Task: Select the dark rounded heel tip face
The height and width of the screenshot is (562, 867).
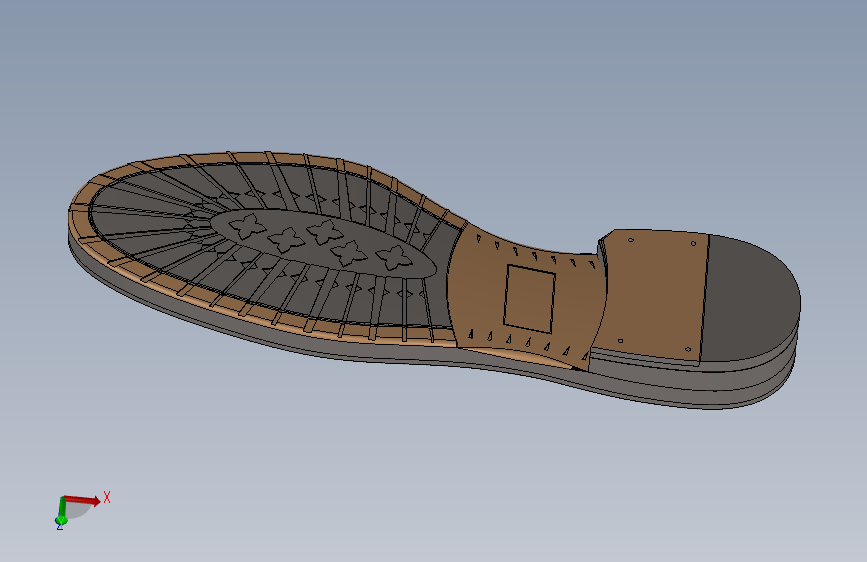Action: coord(751,299)
